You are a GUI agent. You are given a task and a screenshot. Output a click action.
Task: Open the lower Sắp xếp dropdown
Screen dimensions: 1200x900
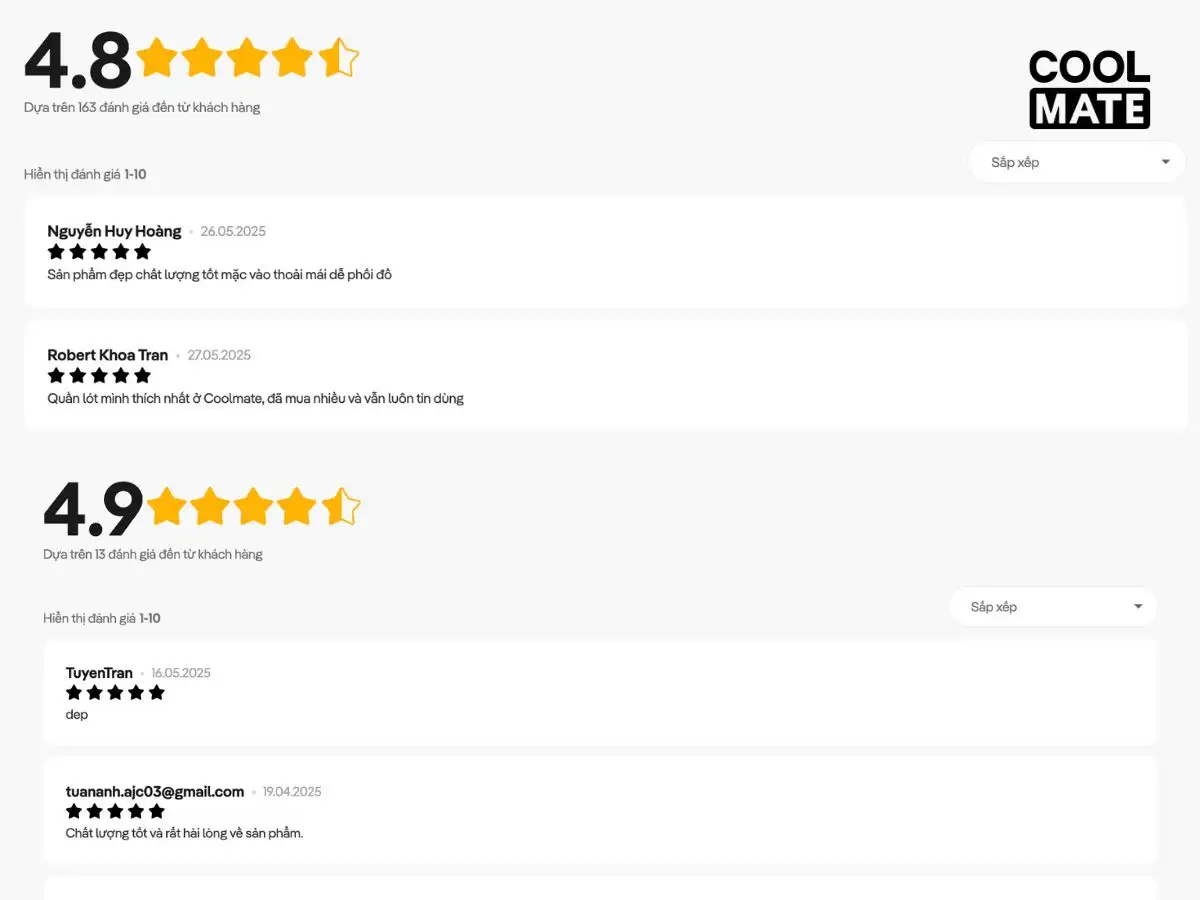point(1053,607)
